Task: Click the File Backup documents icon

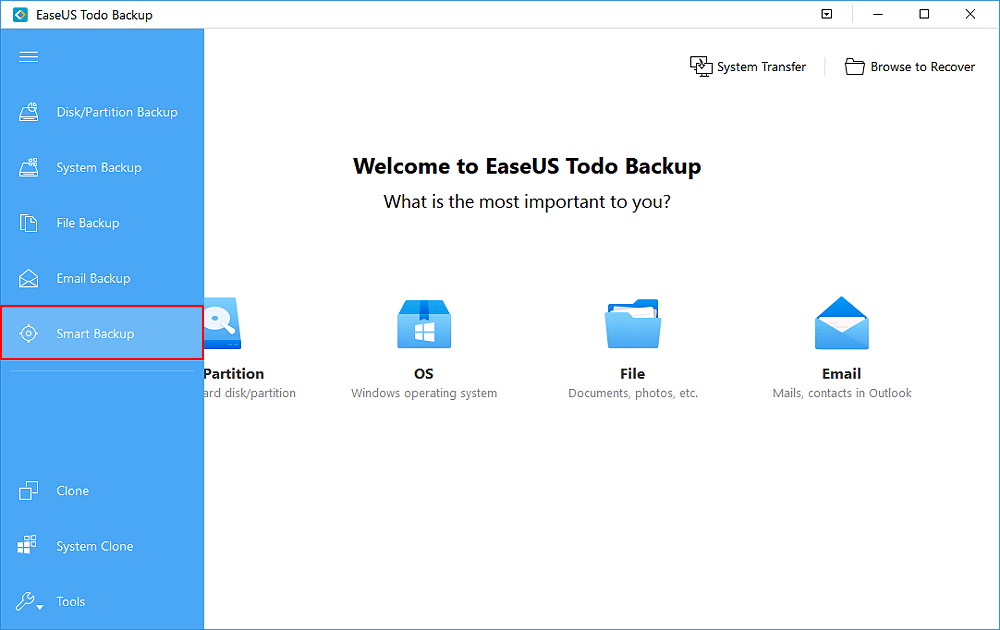Action: click(28, 223)
